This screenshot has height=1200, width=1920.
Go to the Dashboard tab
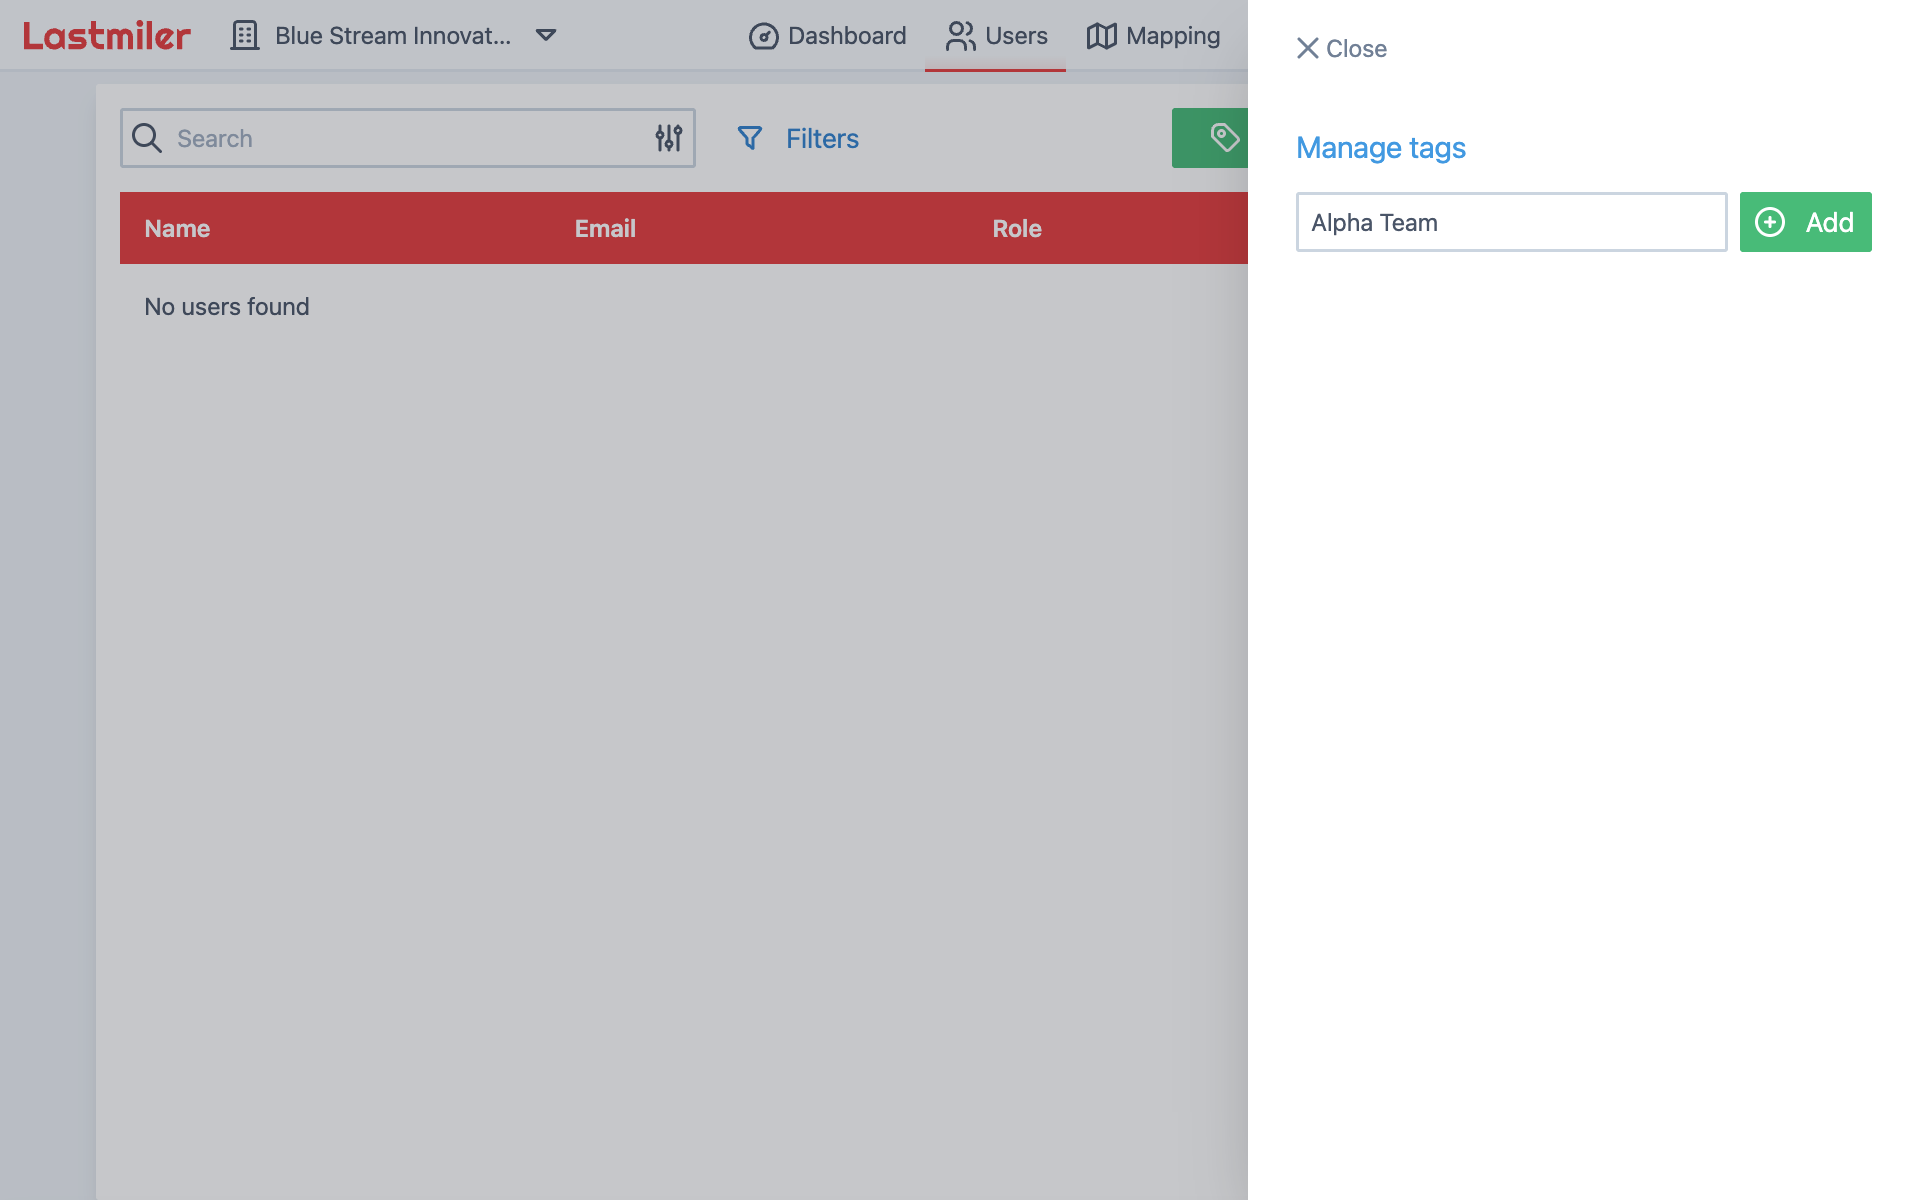click(828, 36)
